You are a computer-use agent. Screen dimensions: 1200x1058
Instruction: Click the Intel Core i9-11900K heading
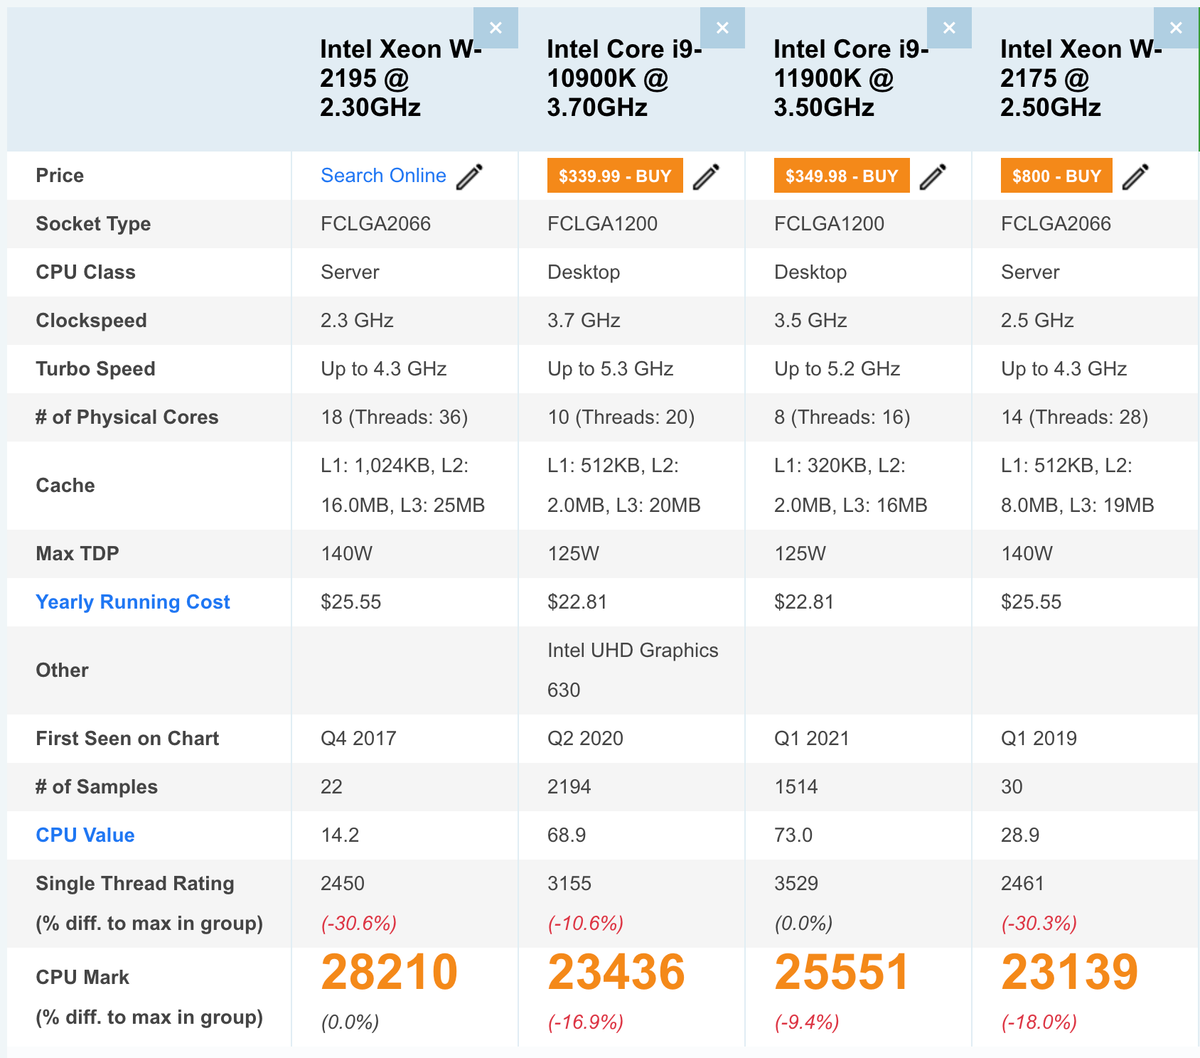pyautogui.click(x=851, y=78)
